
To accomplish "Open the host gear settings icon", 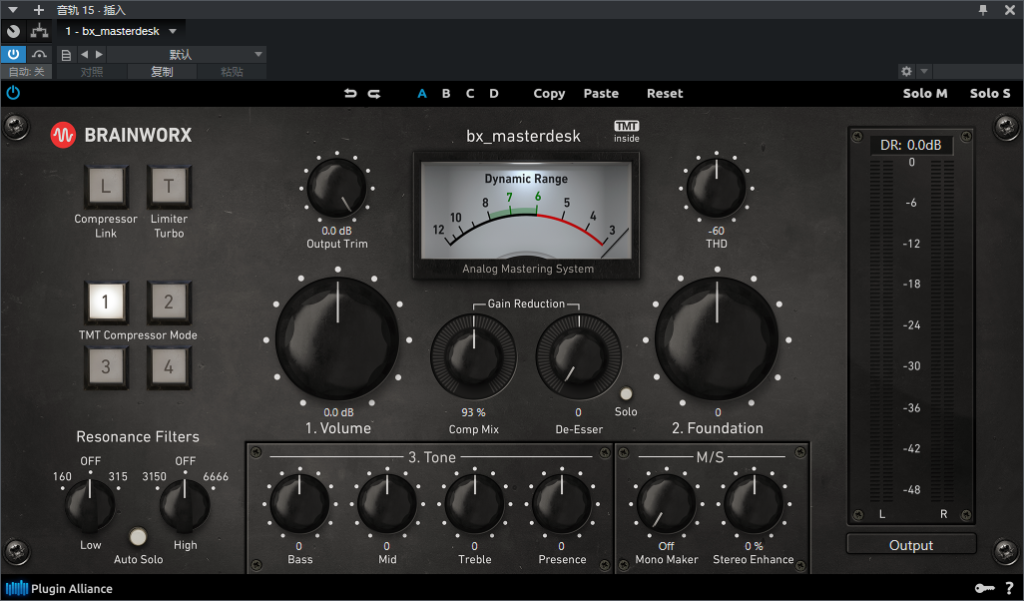I will coord(906,71).
